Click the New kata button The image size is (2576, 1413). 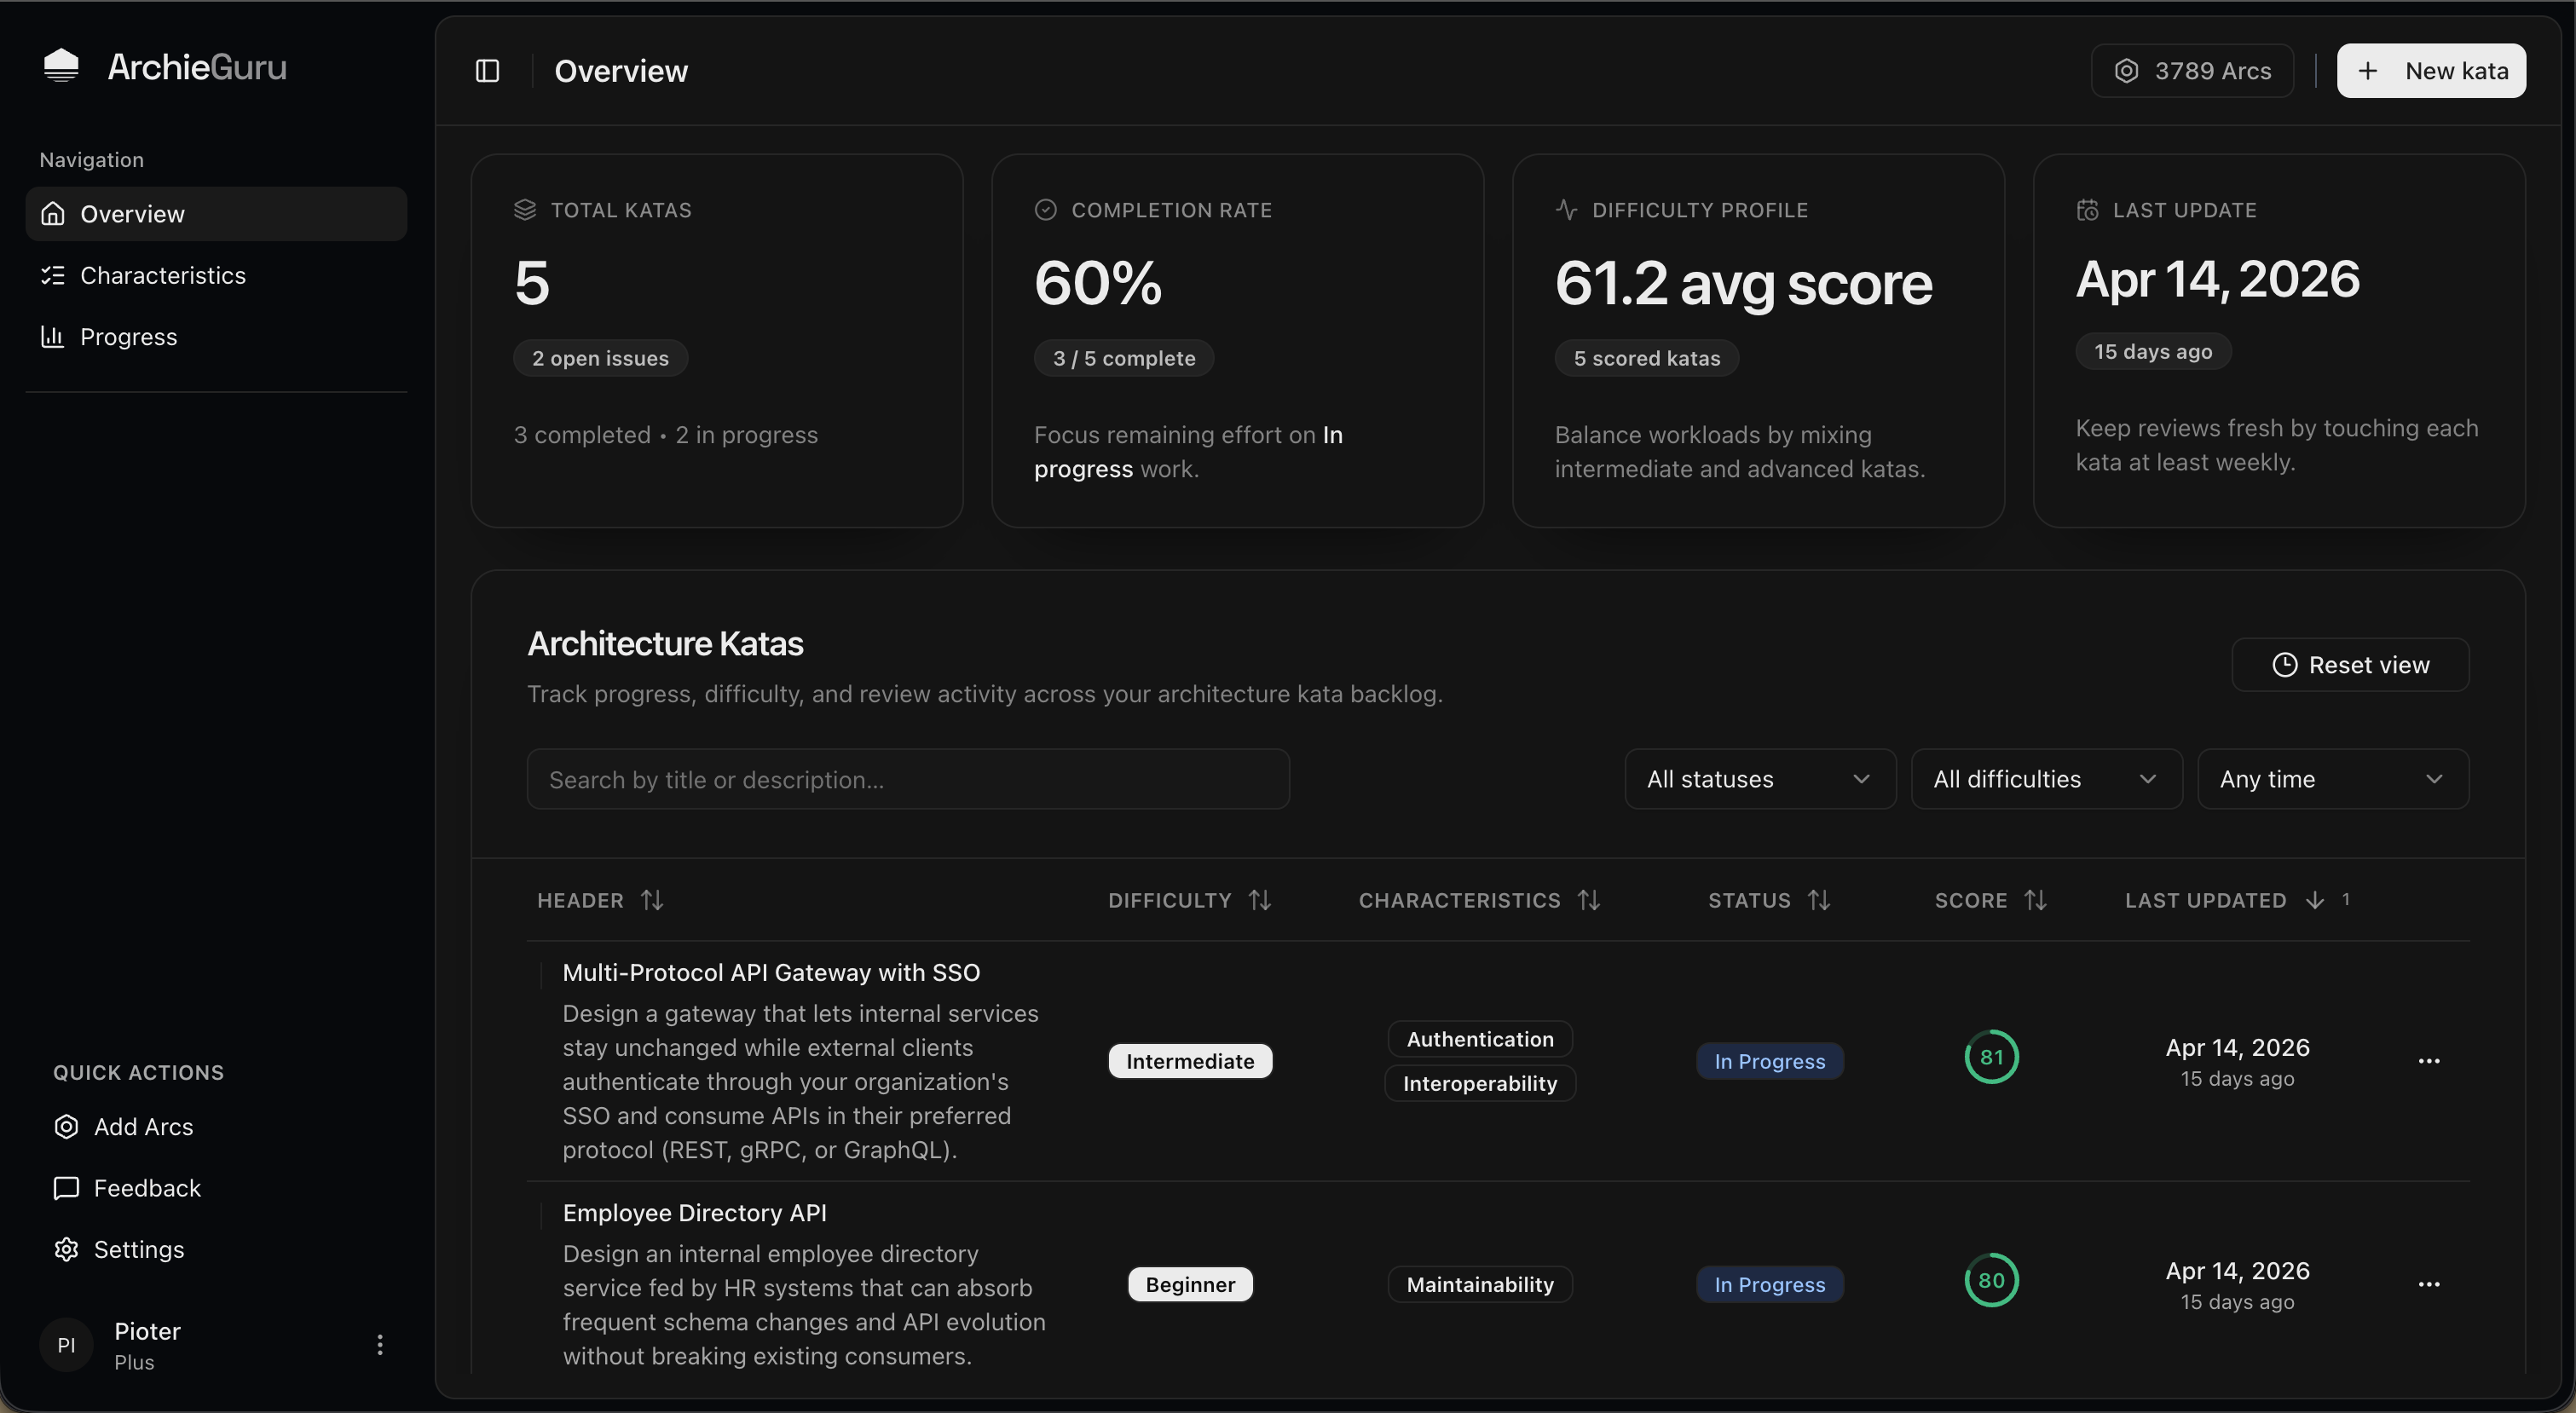point(2430,71)
